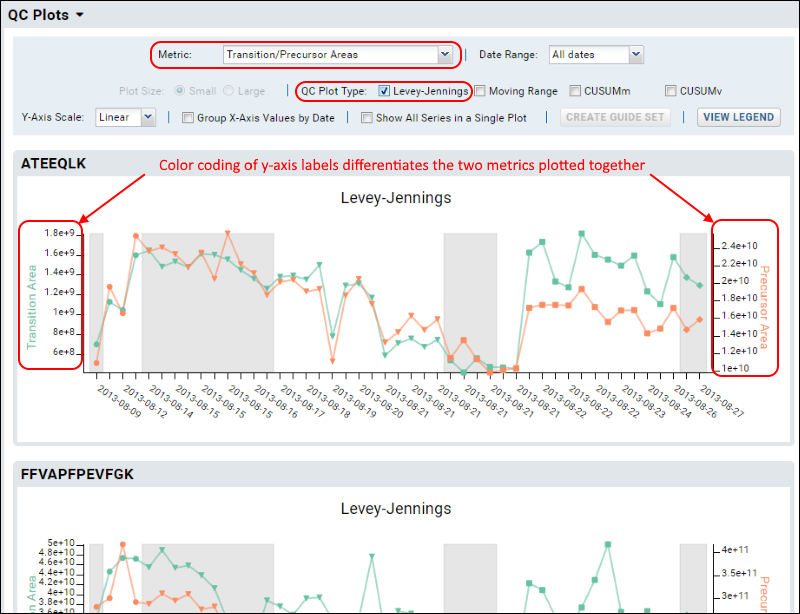
Task: Uncheck the Levey-Jennings plot type checkbox
Action: coord(384,91)
